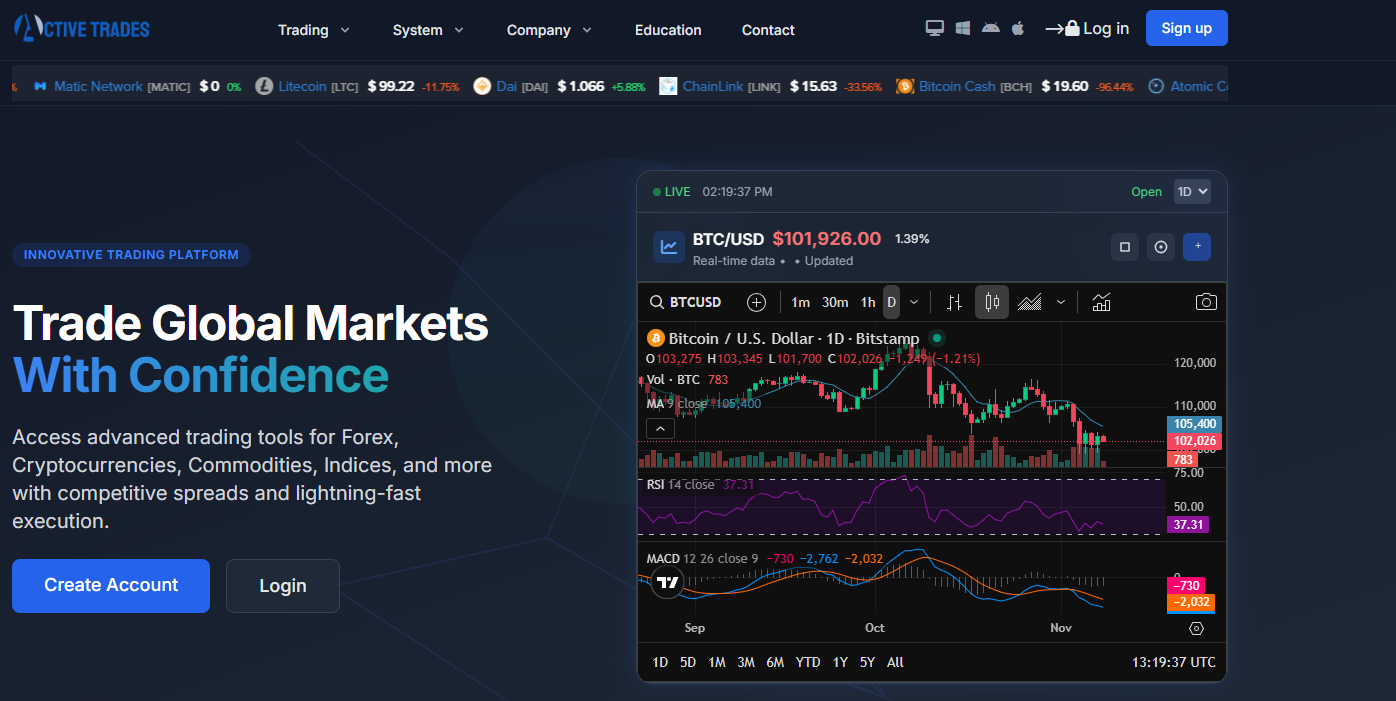The image size is (1396, 701).
Task: Click the Create Account button
Action: (x=111, y=585)
